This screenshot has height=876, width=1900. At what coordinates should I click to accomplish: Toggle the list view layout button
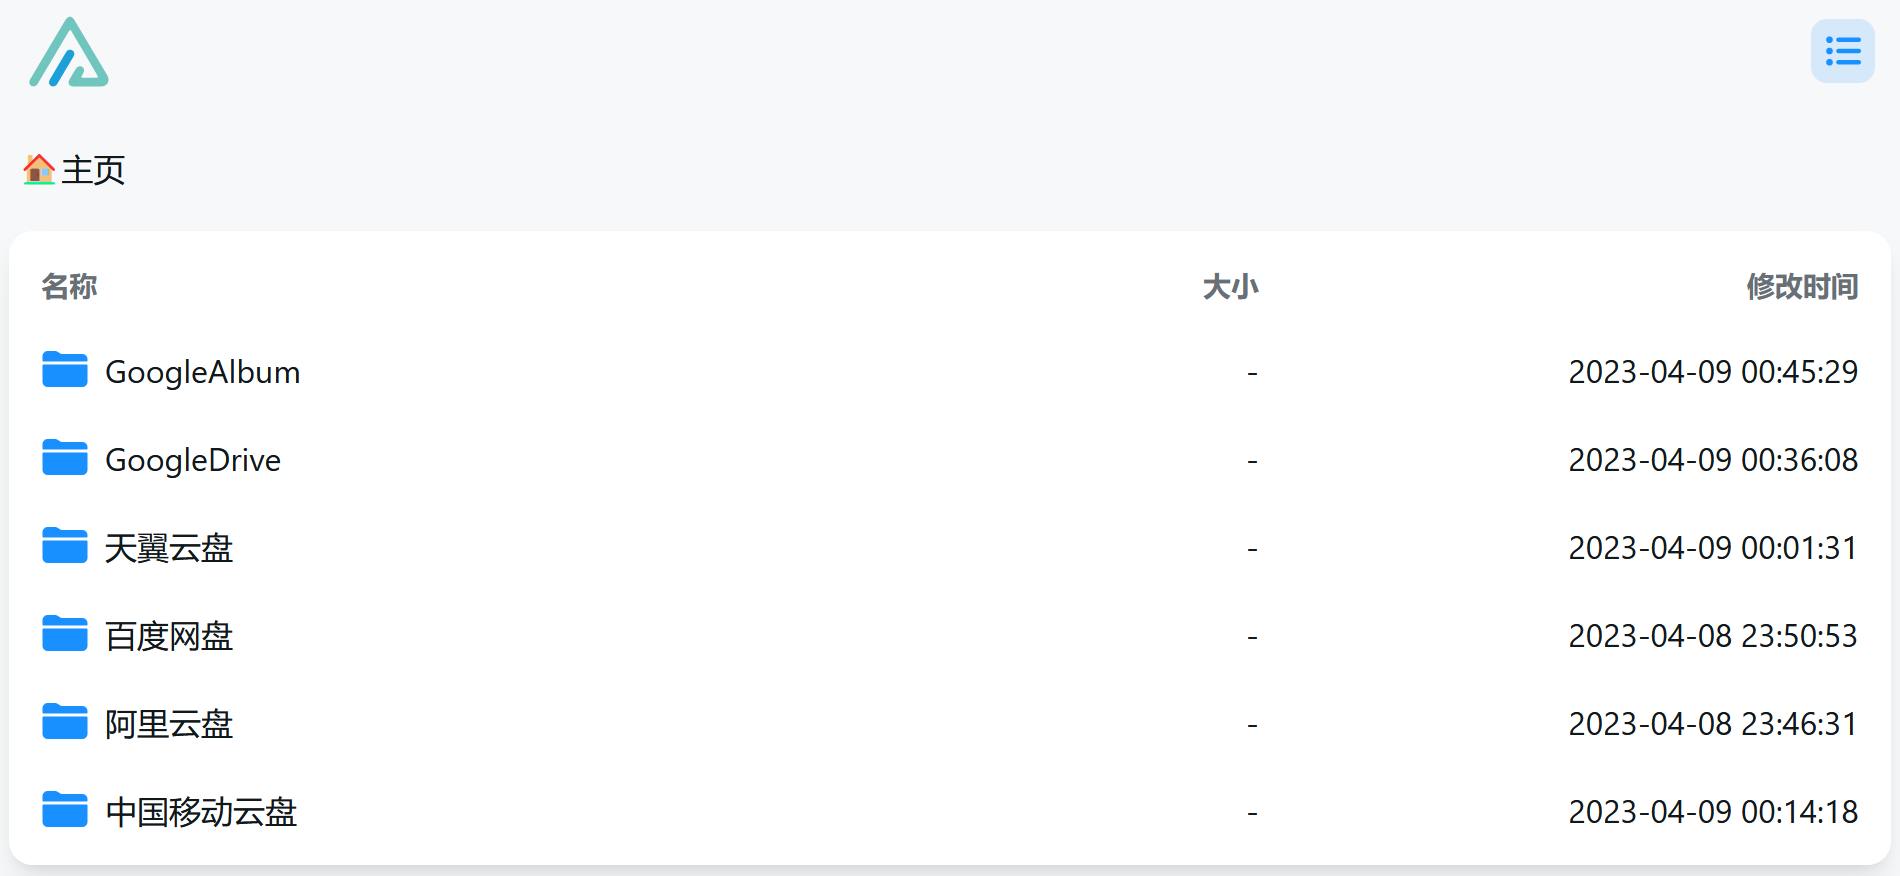[x=1842, y=51]
